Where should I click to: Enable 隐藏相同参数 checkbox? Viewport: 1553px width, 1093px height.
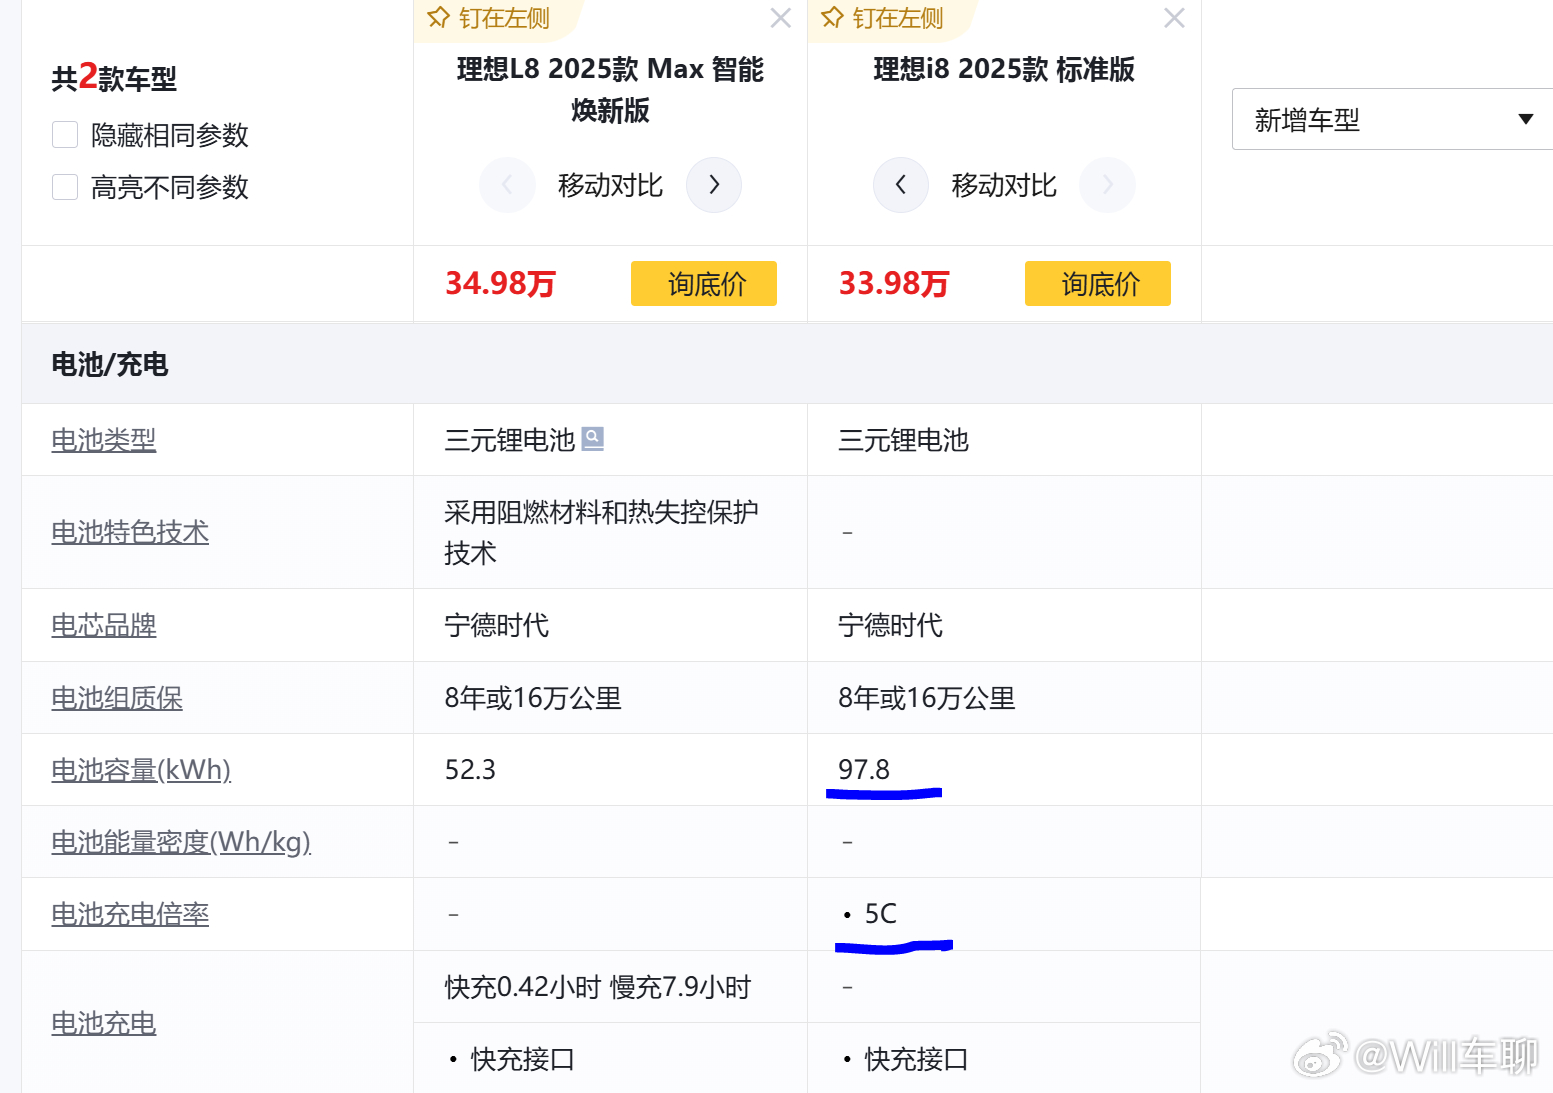(65, 135)
